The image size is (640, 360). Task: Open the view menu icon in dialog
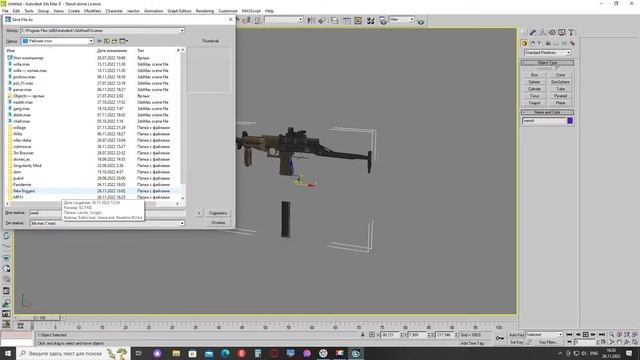click(123, 41)
